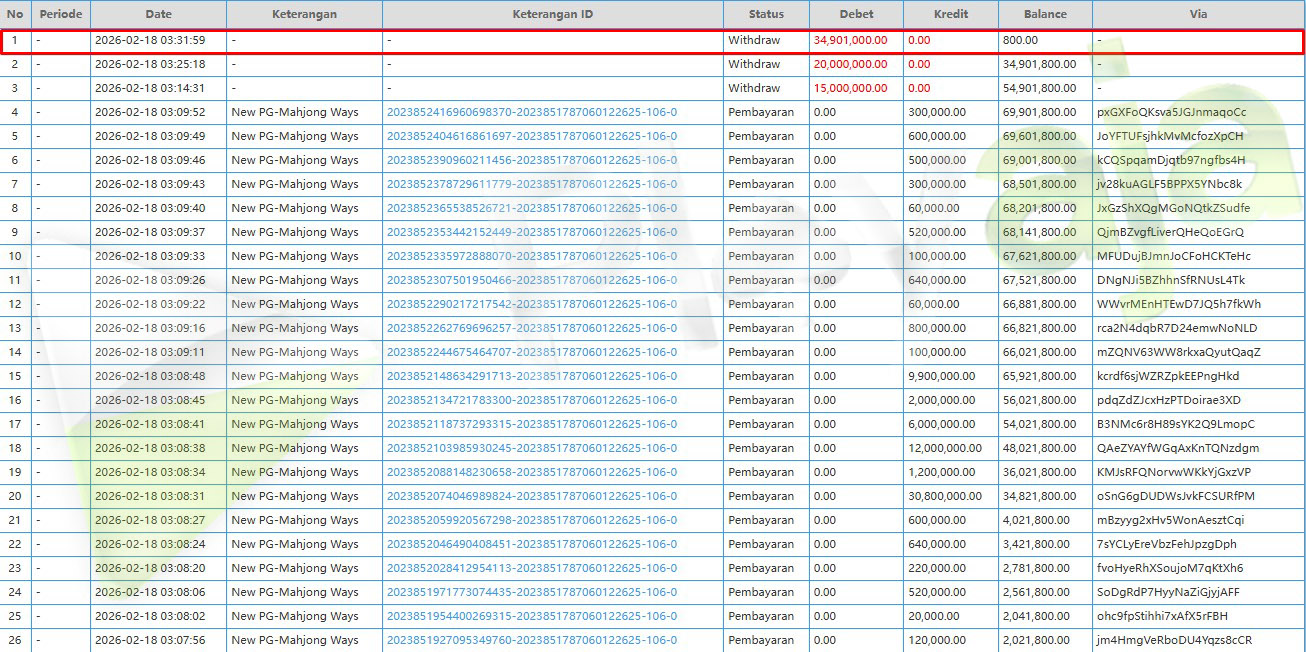Open Keterangan ID link starting with 2023852404616861697
This screenshot has height=652, width=1306.
(x=531, y=136)
